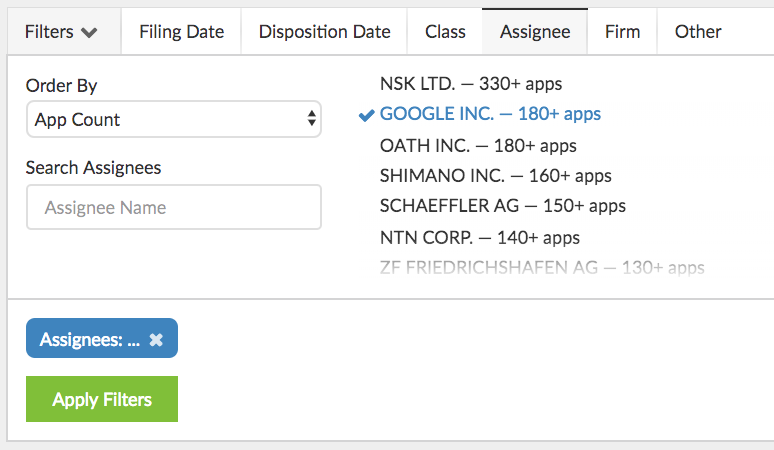Click the blue Assignees filter pill

90,339
